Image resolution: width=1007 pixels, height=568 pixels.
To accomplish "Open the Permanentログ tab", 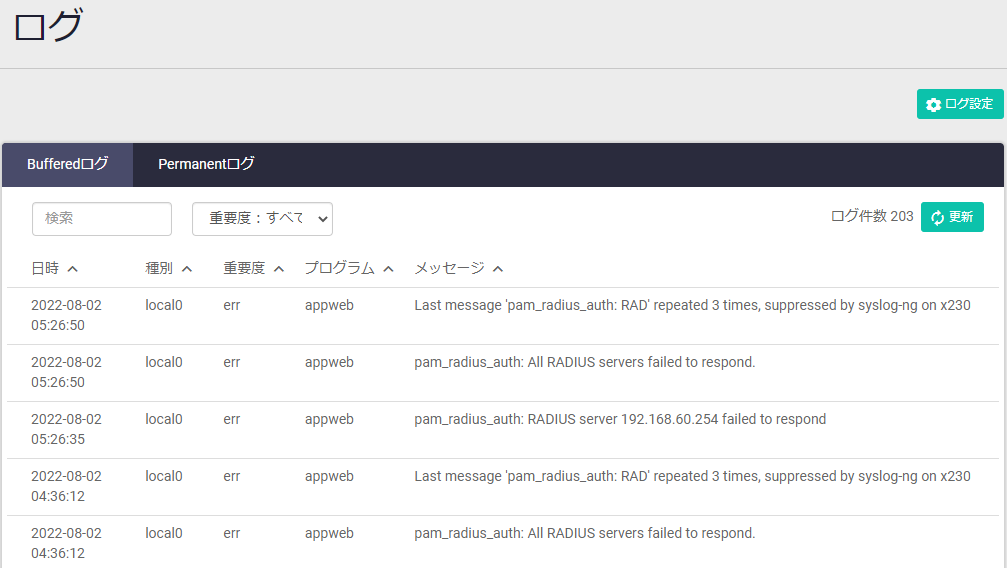I will [x=206, y=164].
